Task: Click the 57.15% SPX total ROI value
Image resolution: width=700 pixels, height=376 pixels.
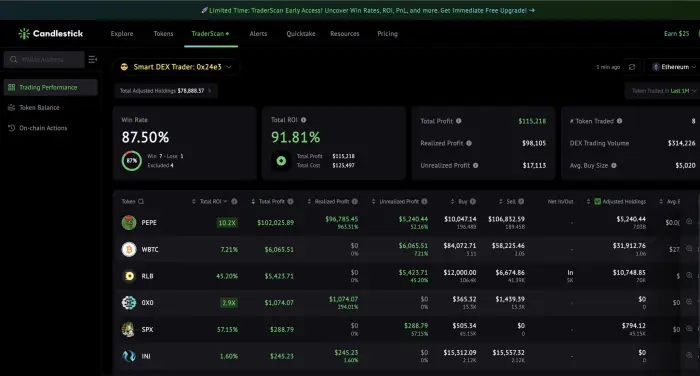Action: point(227,330)
